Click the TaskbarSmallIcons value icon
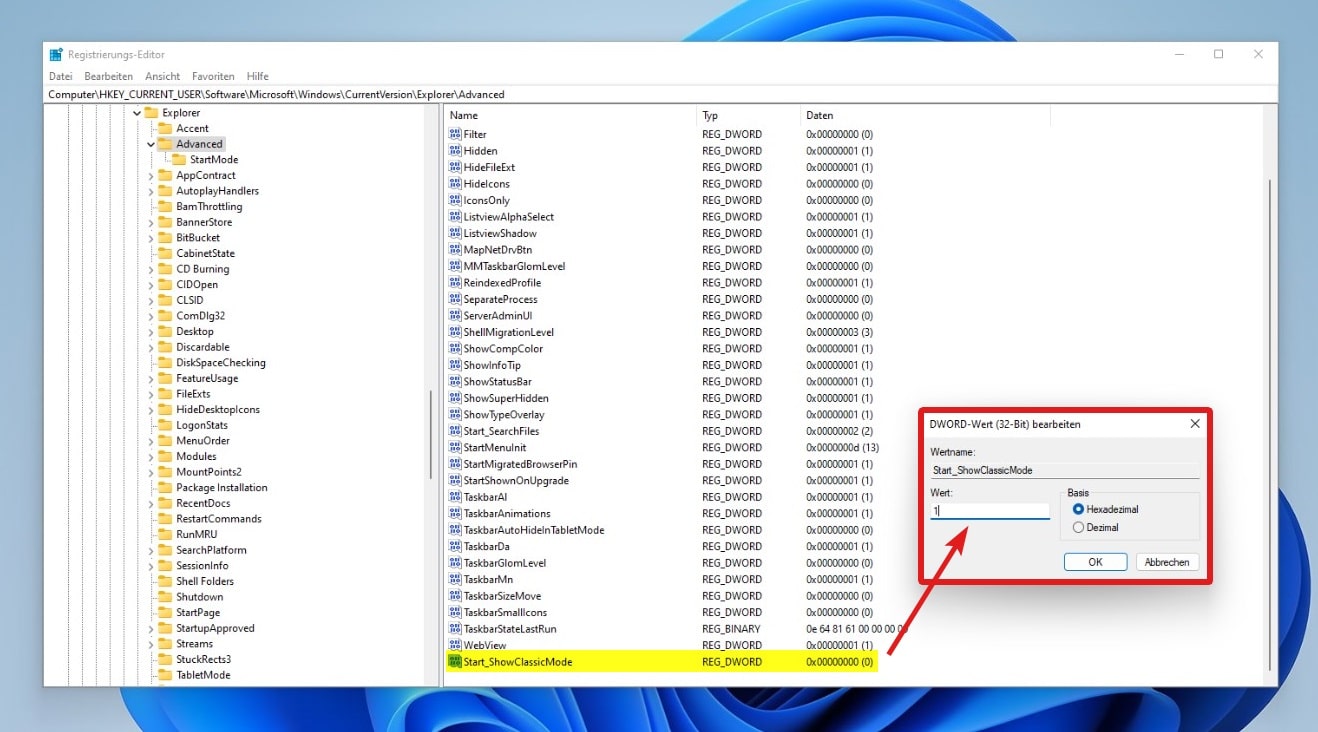The height and width of the screenshot is (732, 1318). [456, 612]
